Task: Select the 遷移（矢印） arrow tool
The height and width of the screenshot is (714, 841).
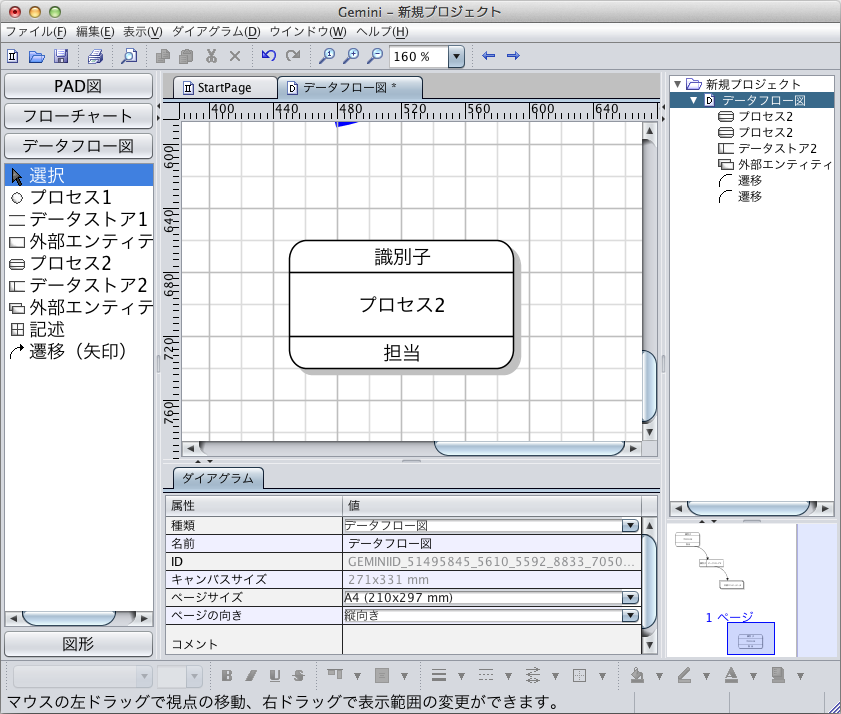Action: click(79, 351)
